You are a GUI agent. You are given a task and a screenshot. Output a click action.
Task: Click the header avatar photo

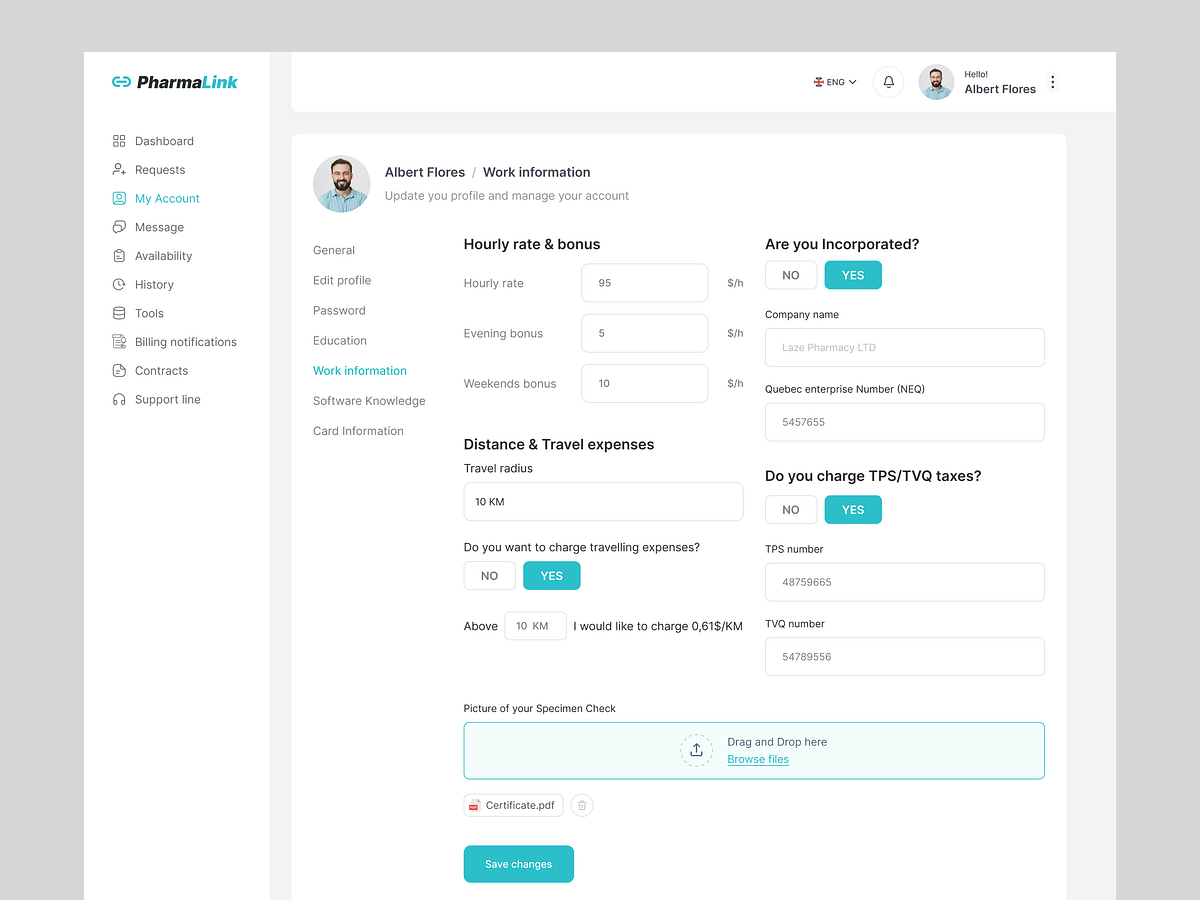(x=936, y=82)
